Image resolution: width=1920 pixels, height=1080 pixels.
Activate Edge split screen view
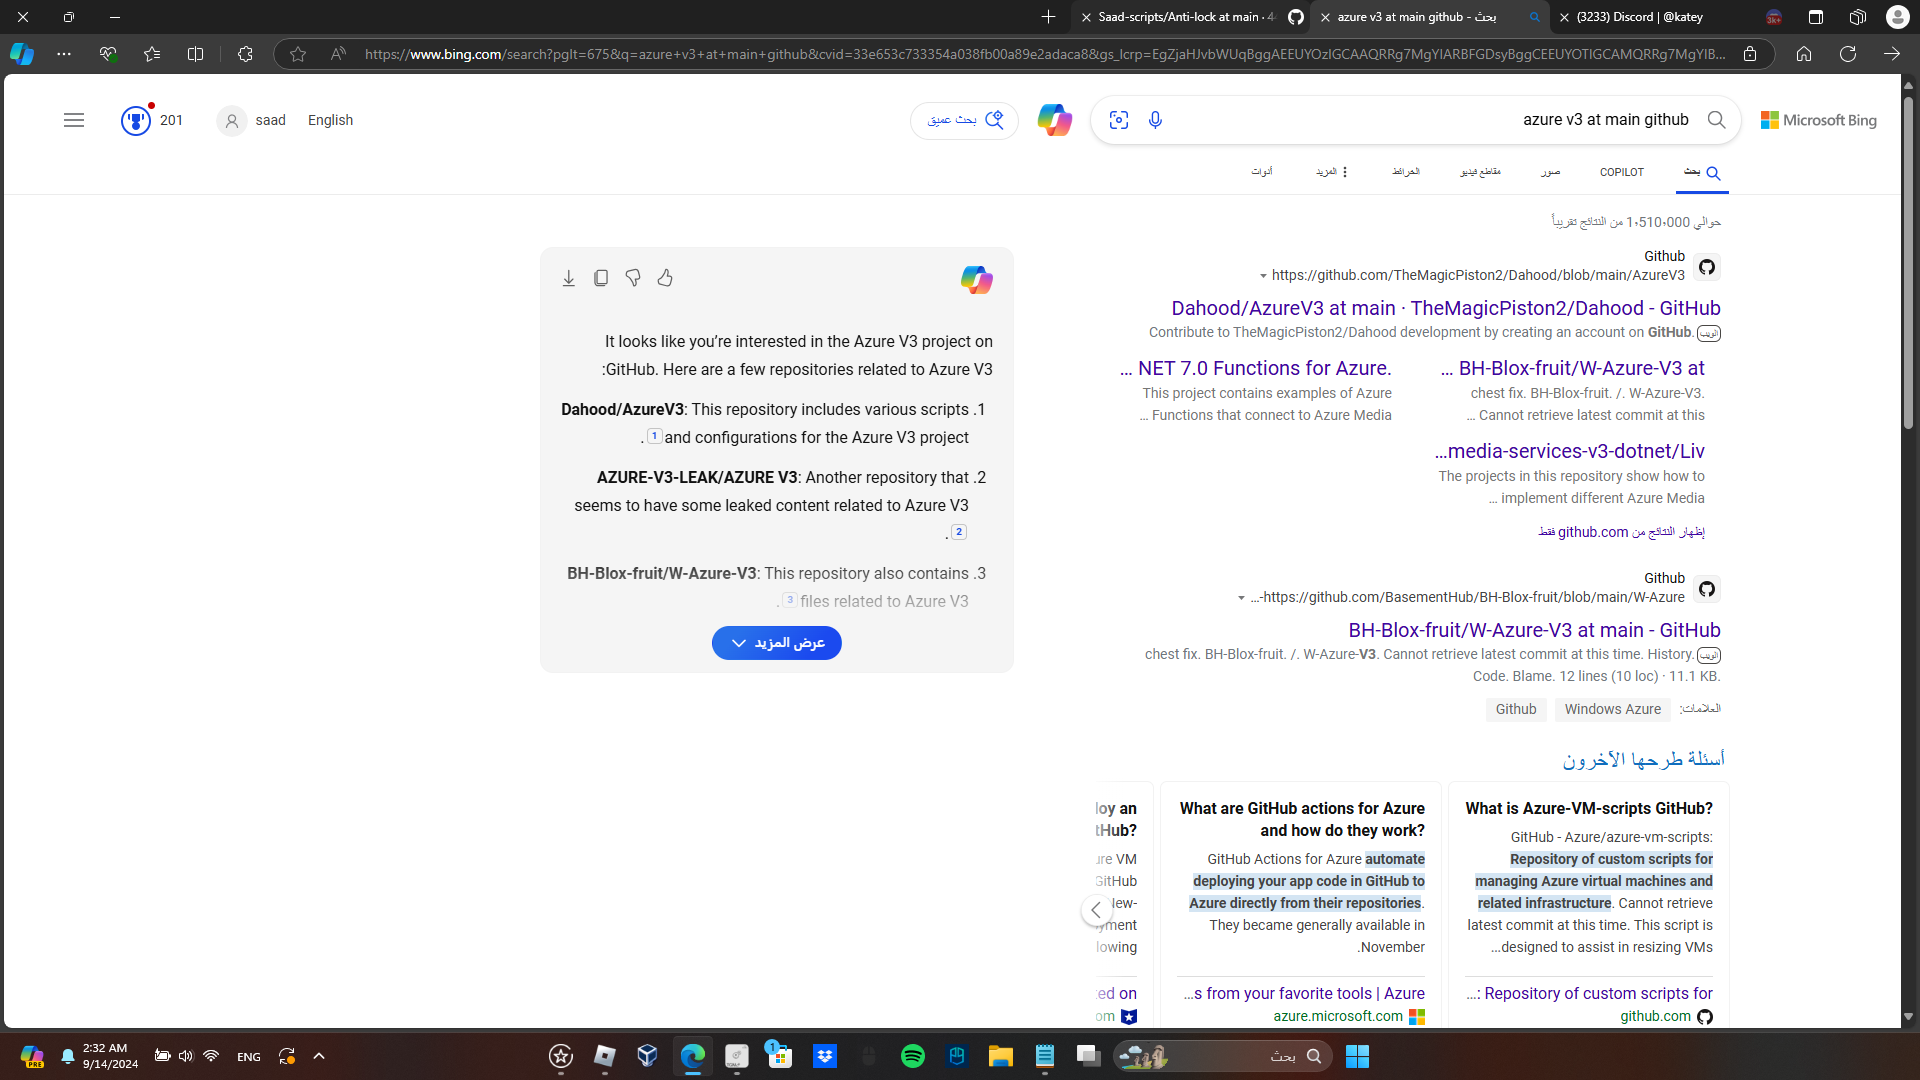pos(196,54)
